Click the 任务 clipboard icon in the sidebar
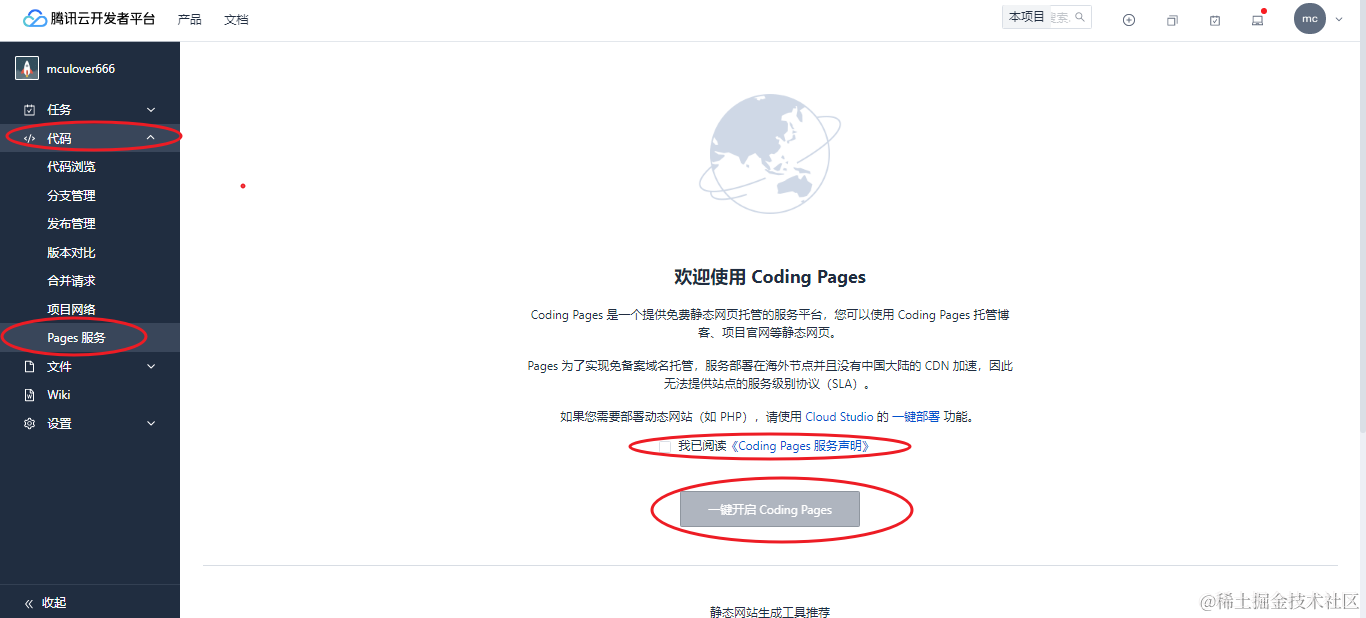Screen dimensions: 1366x618 [30, 110]
